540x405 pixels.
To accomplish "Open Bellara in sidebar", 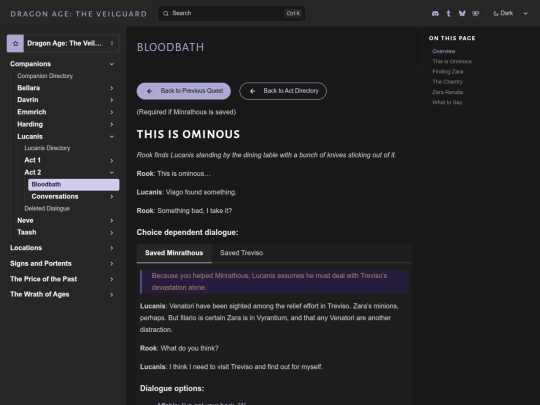I will point(29,88).
